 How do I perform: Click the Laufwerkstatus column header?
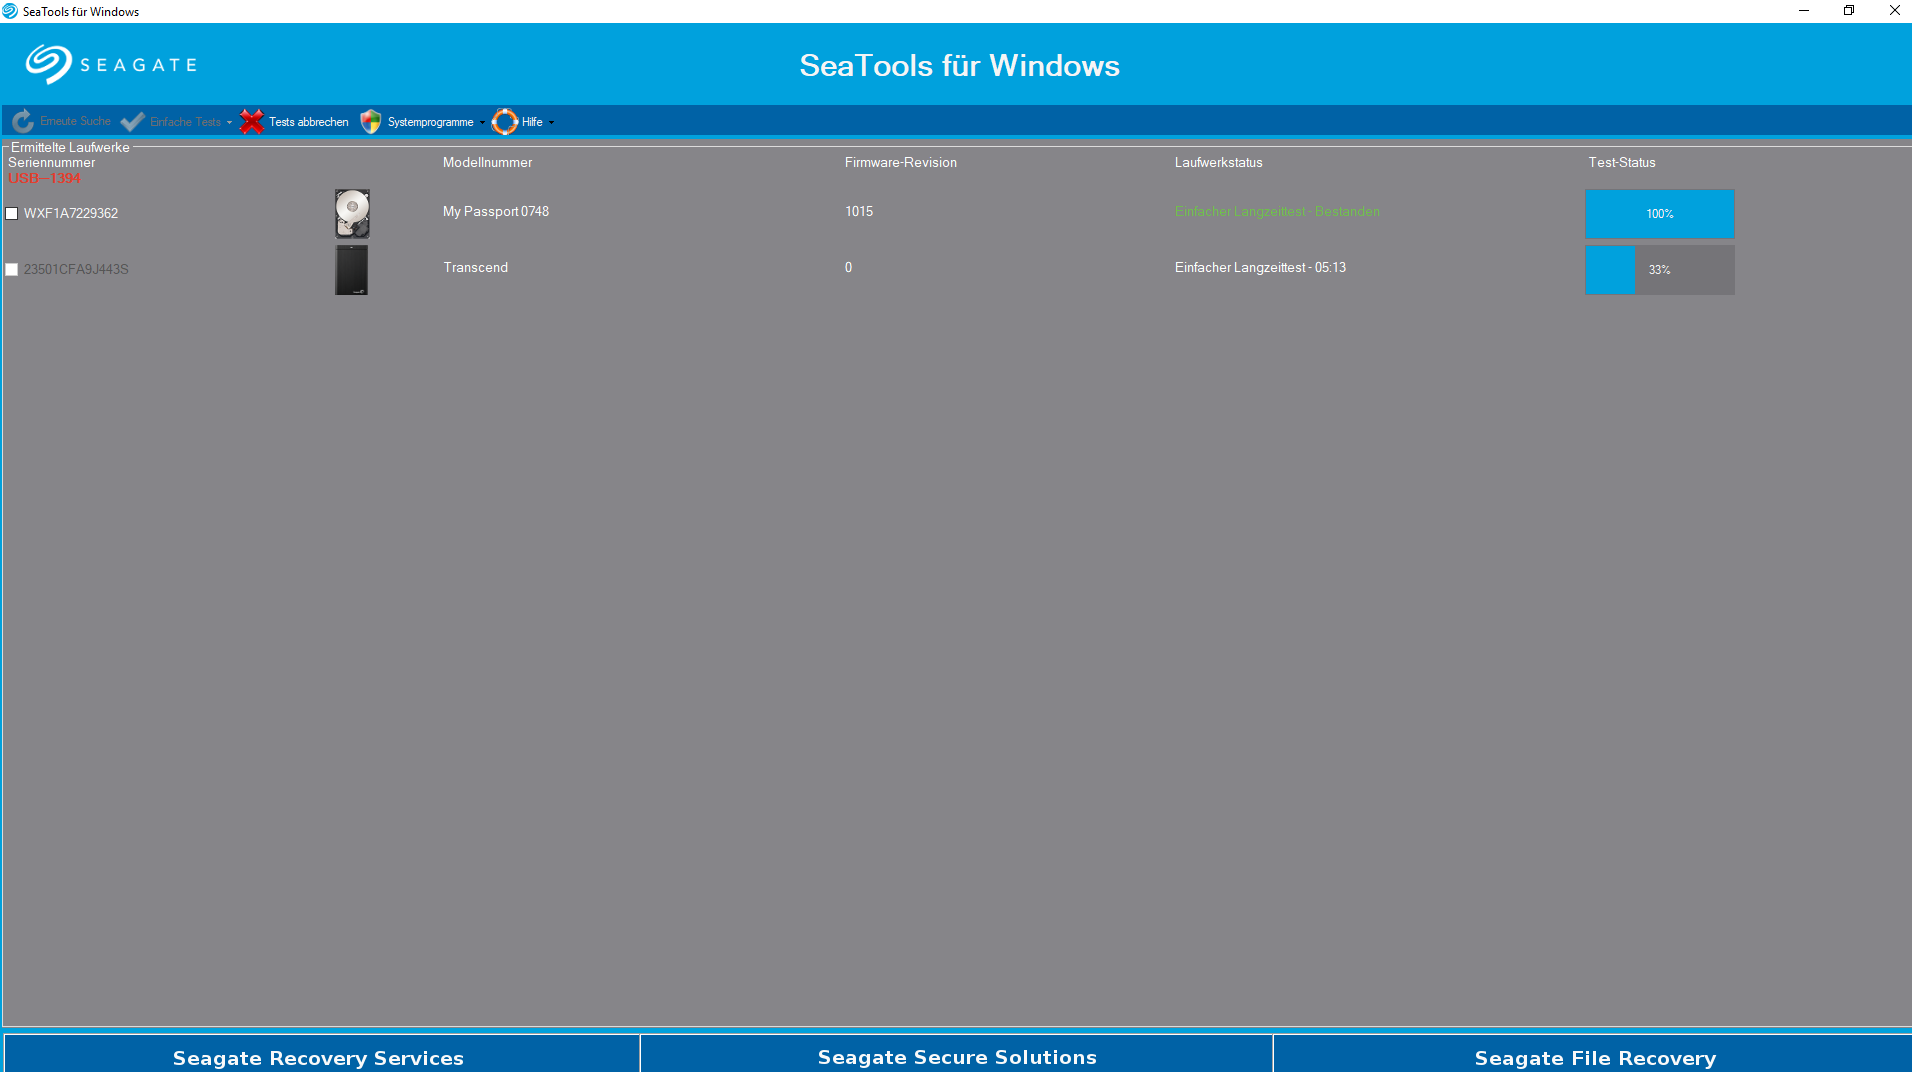point(1219,163)
